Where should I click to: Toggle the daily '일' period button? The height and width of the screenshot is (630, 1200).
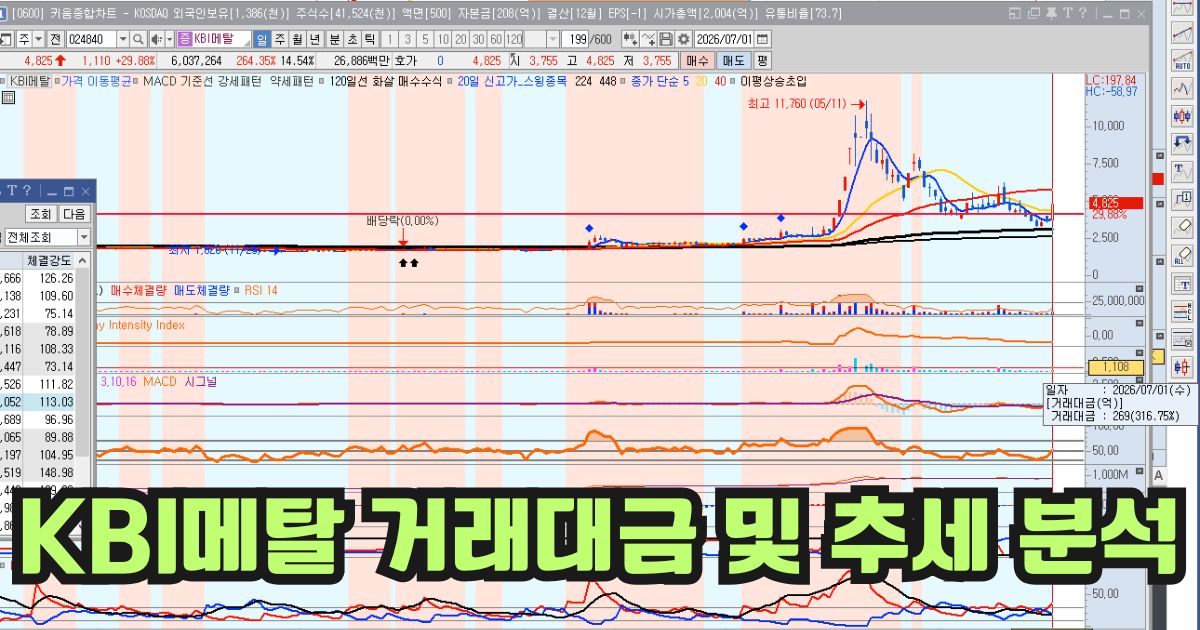(261, 39)
